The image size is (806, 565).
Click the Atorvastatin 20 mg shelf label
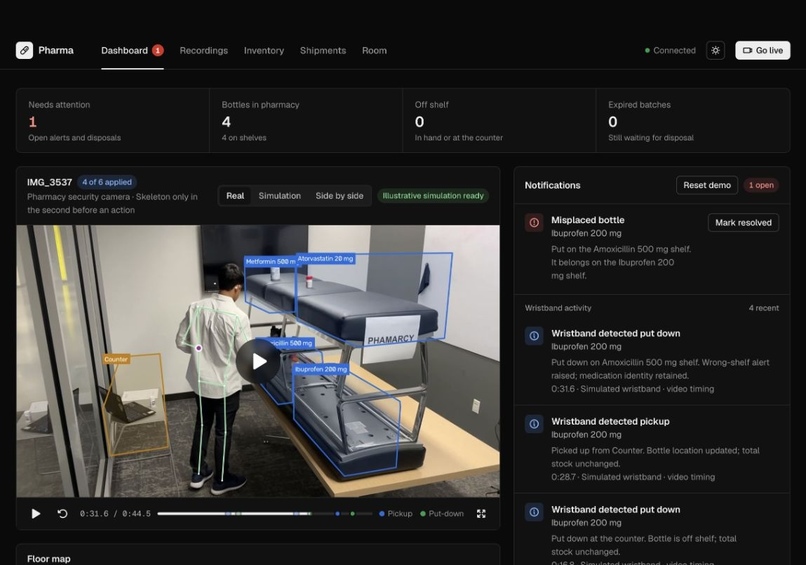point(325,259)
